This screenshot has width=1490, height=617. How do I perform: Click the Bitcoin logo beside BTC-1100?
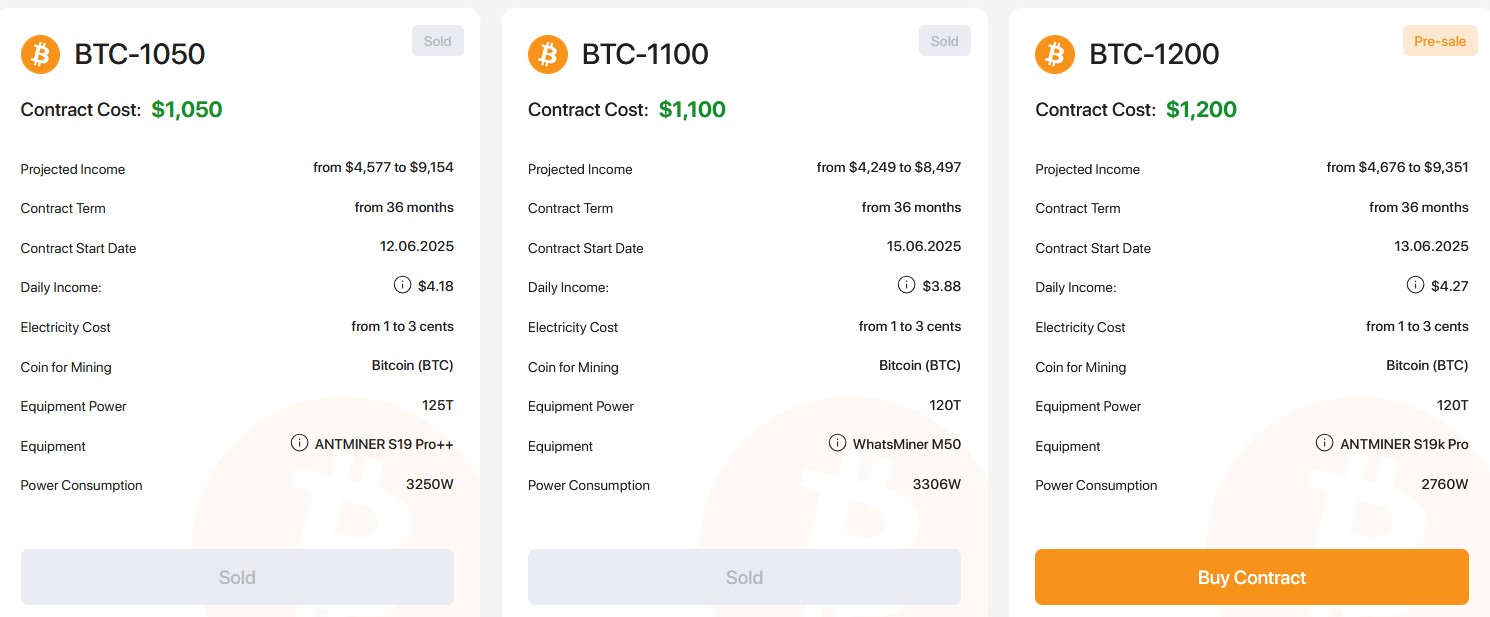tap(548, 54)
